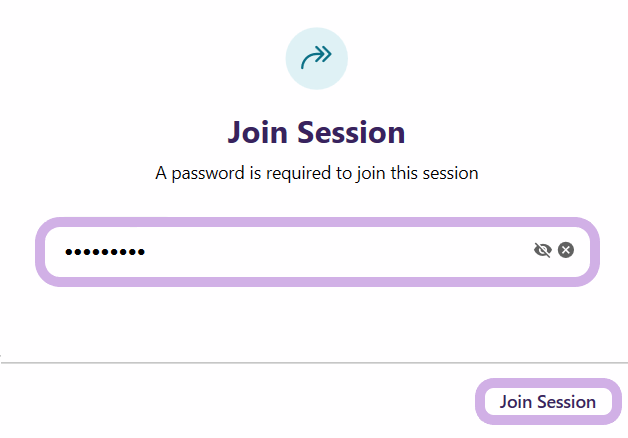Click the Join Session heading text

[x=316, y=132]
